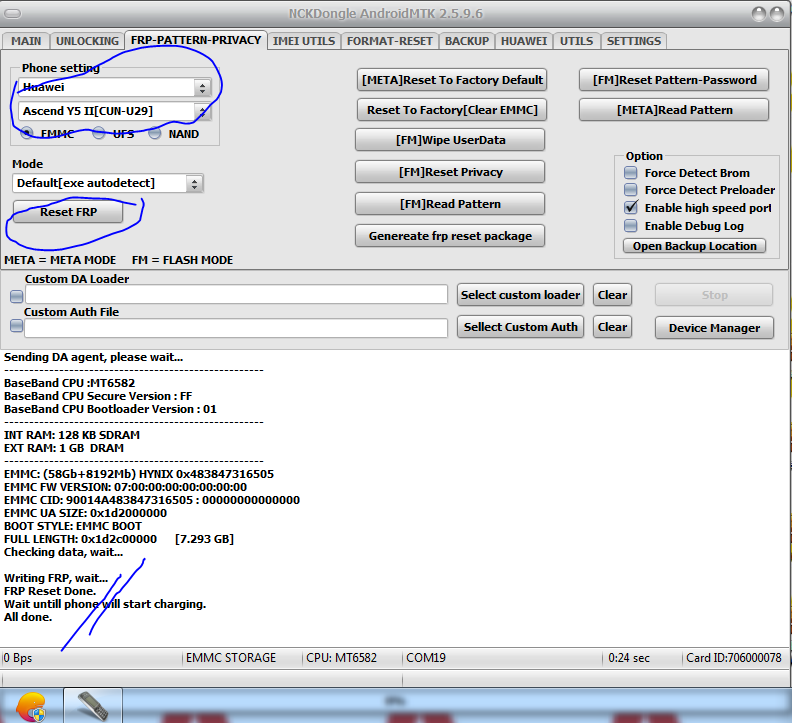Click the [META]Read Pattern button
Screen dimensions: 792x723
click(x=674, y=110)
